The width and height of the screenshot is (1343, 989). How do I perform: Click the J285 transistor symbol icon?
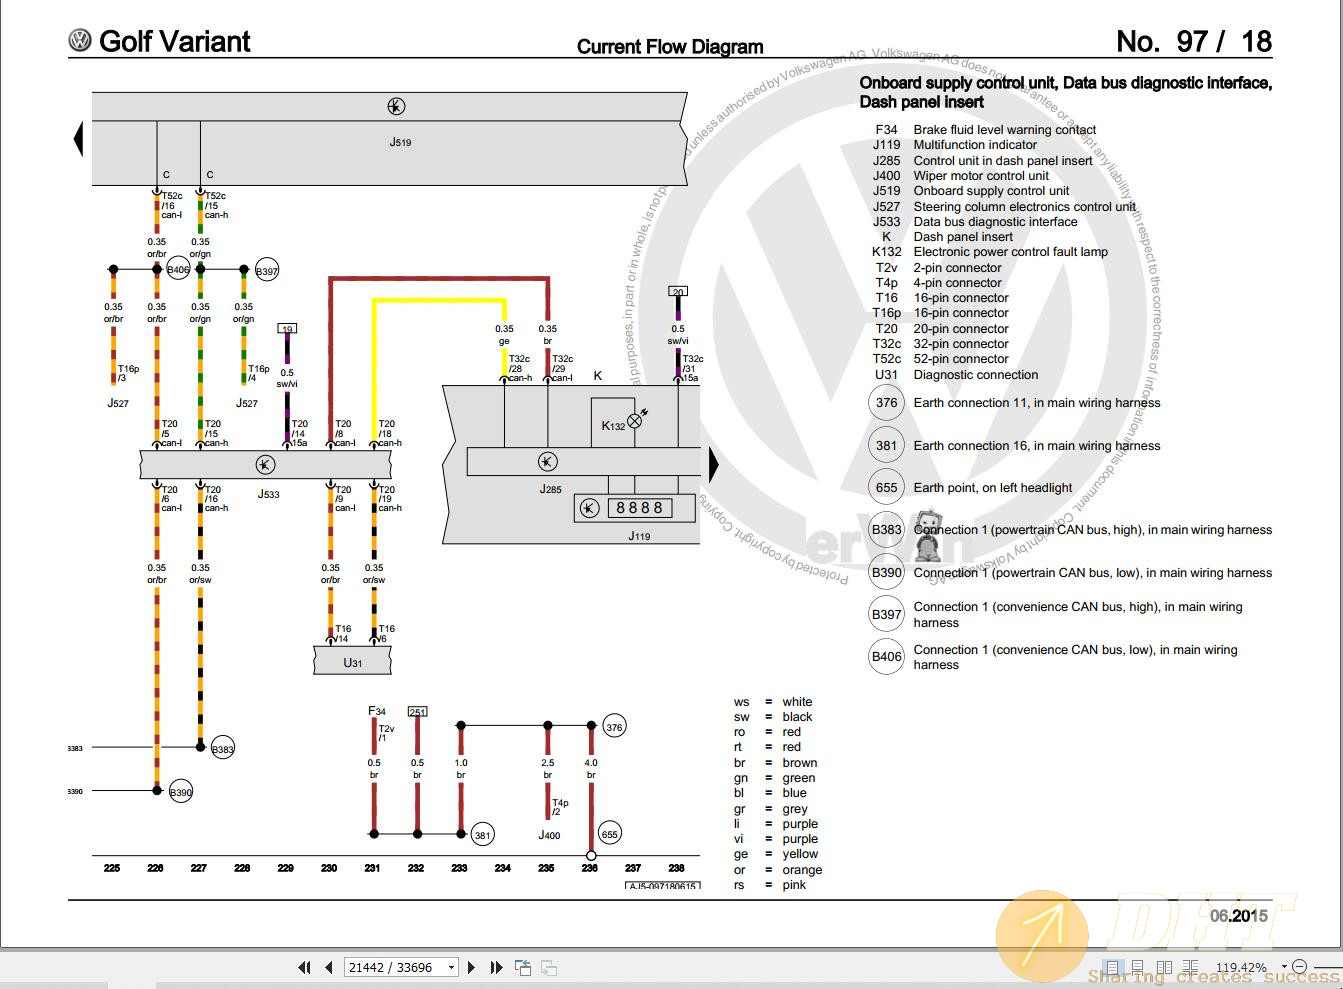547,461
